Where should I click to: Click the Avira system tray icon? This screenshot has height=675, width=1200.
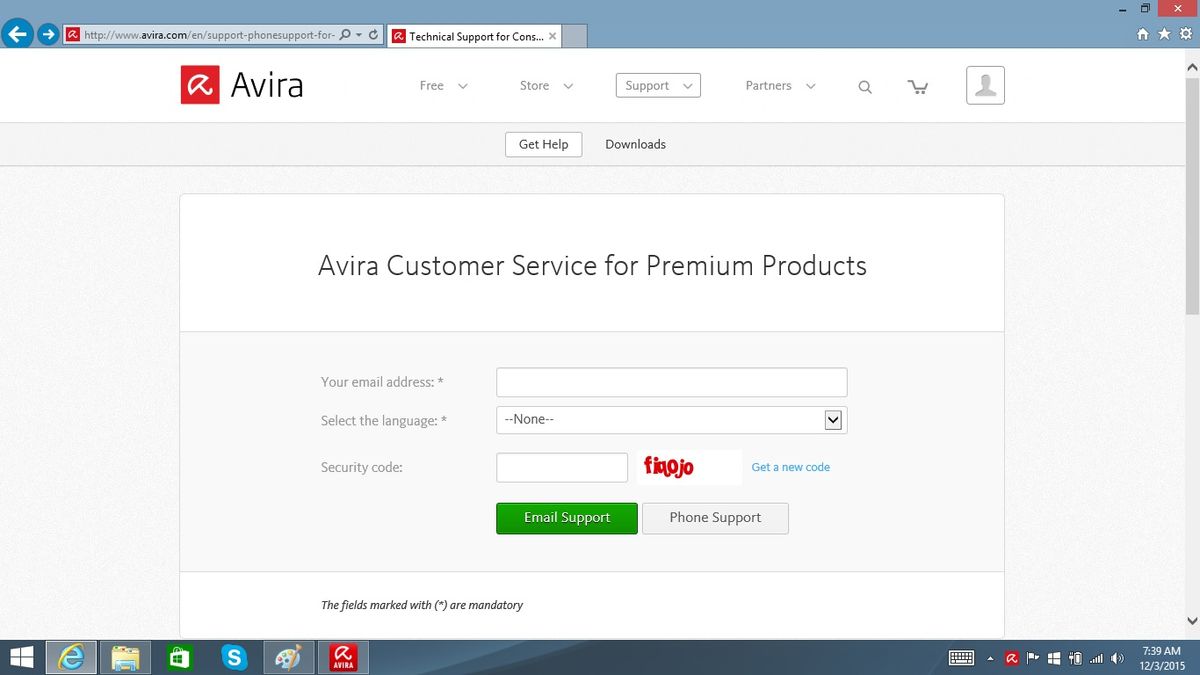point(1012,658)
